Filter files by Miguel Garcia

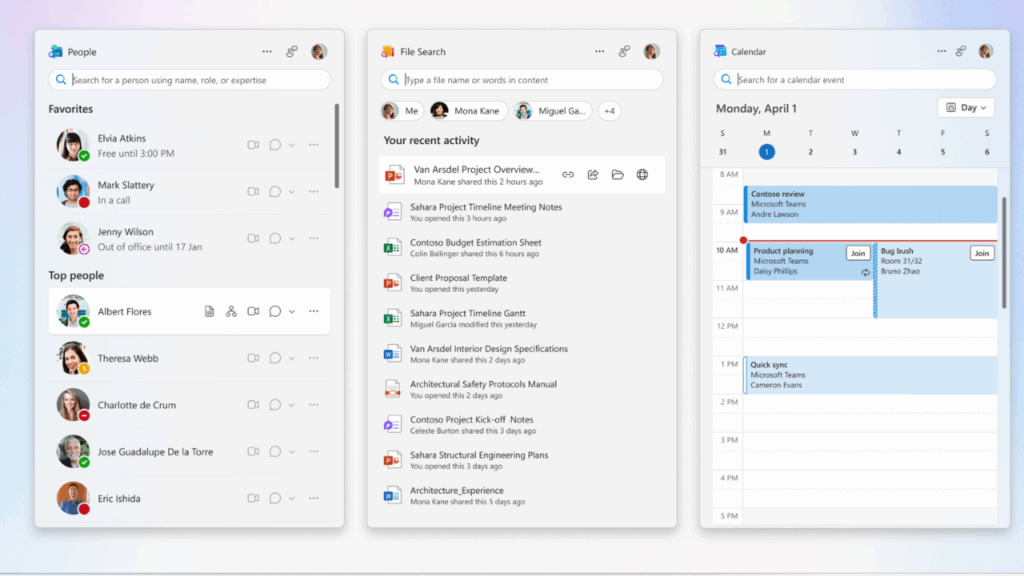click(553, 110)
